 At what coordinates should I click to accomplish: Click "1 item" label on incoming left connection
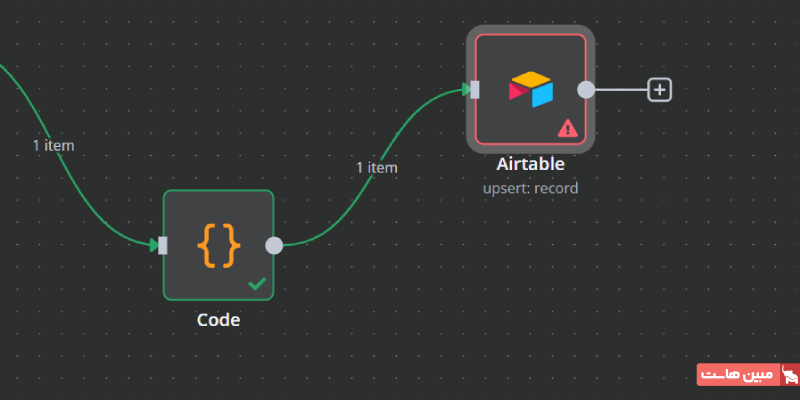(x=53, y=145)
